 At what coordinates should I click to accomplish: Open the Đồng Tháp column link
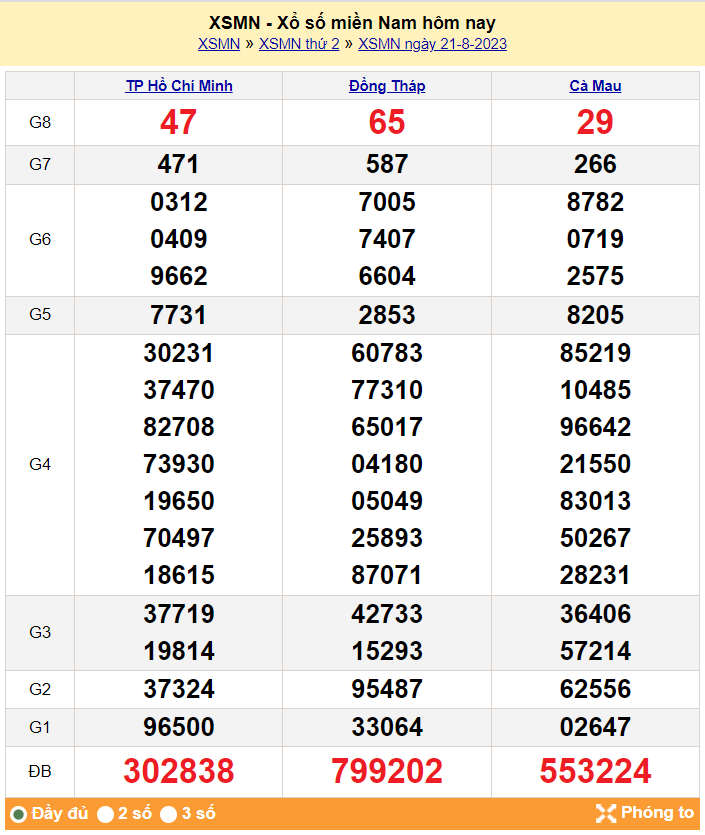(387, 86)
